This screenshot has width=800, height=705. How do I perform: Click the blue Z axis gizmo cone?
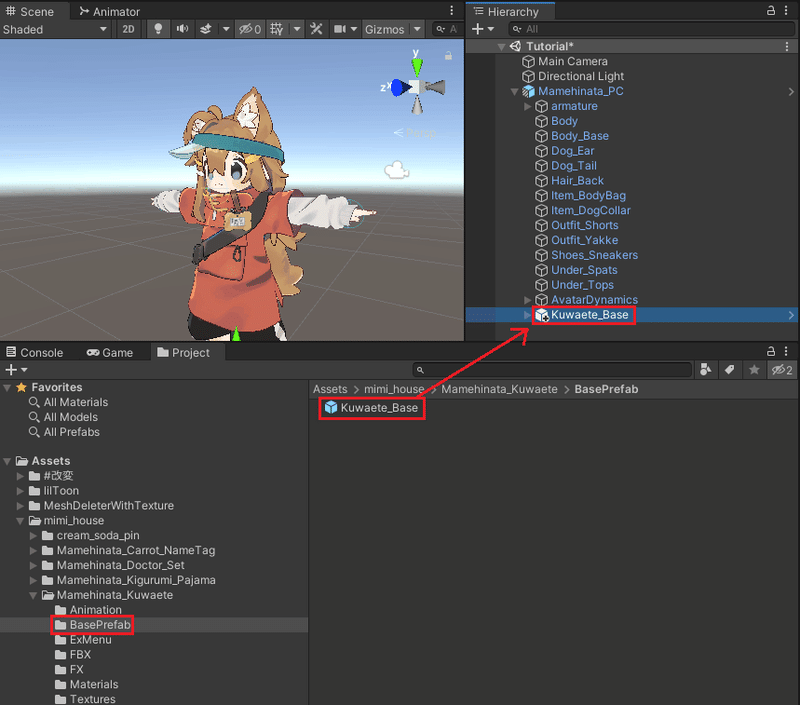401,88
